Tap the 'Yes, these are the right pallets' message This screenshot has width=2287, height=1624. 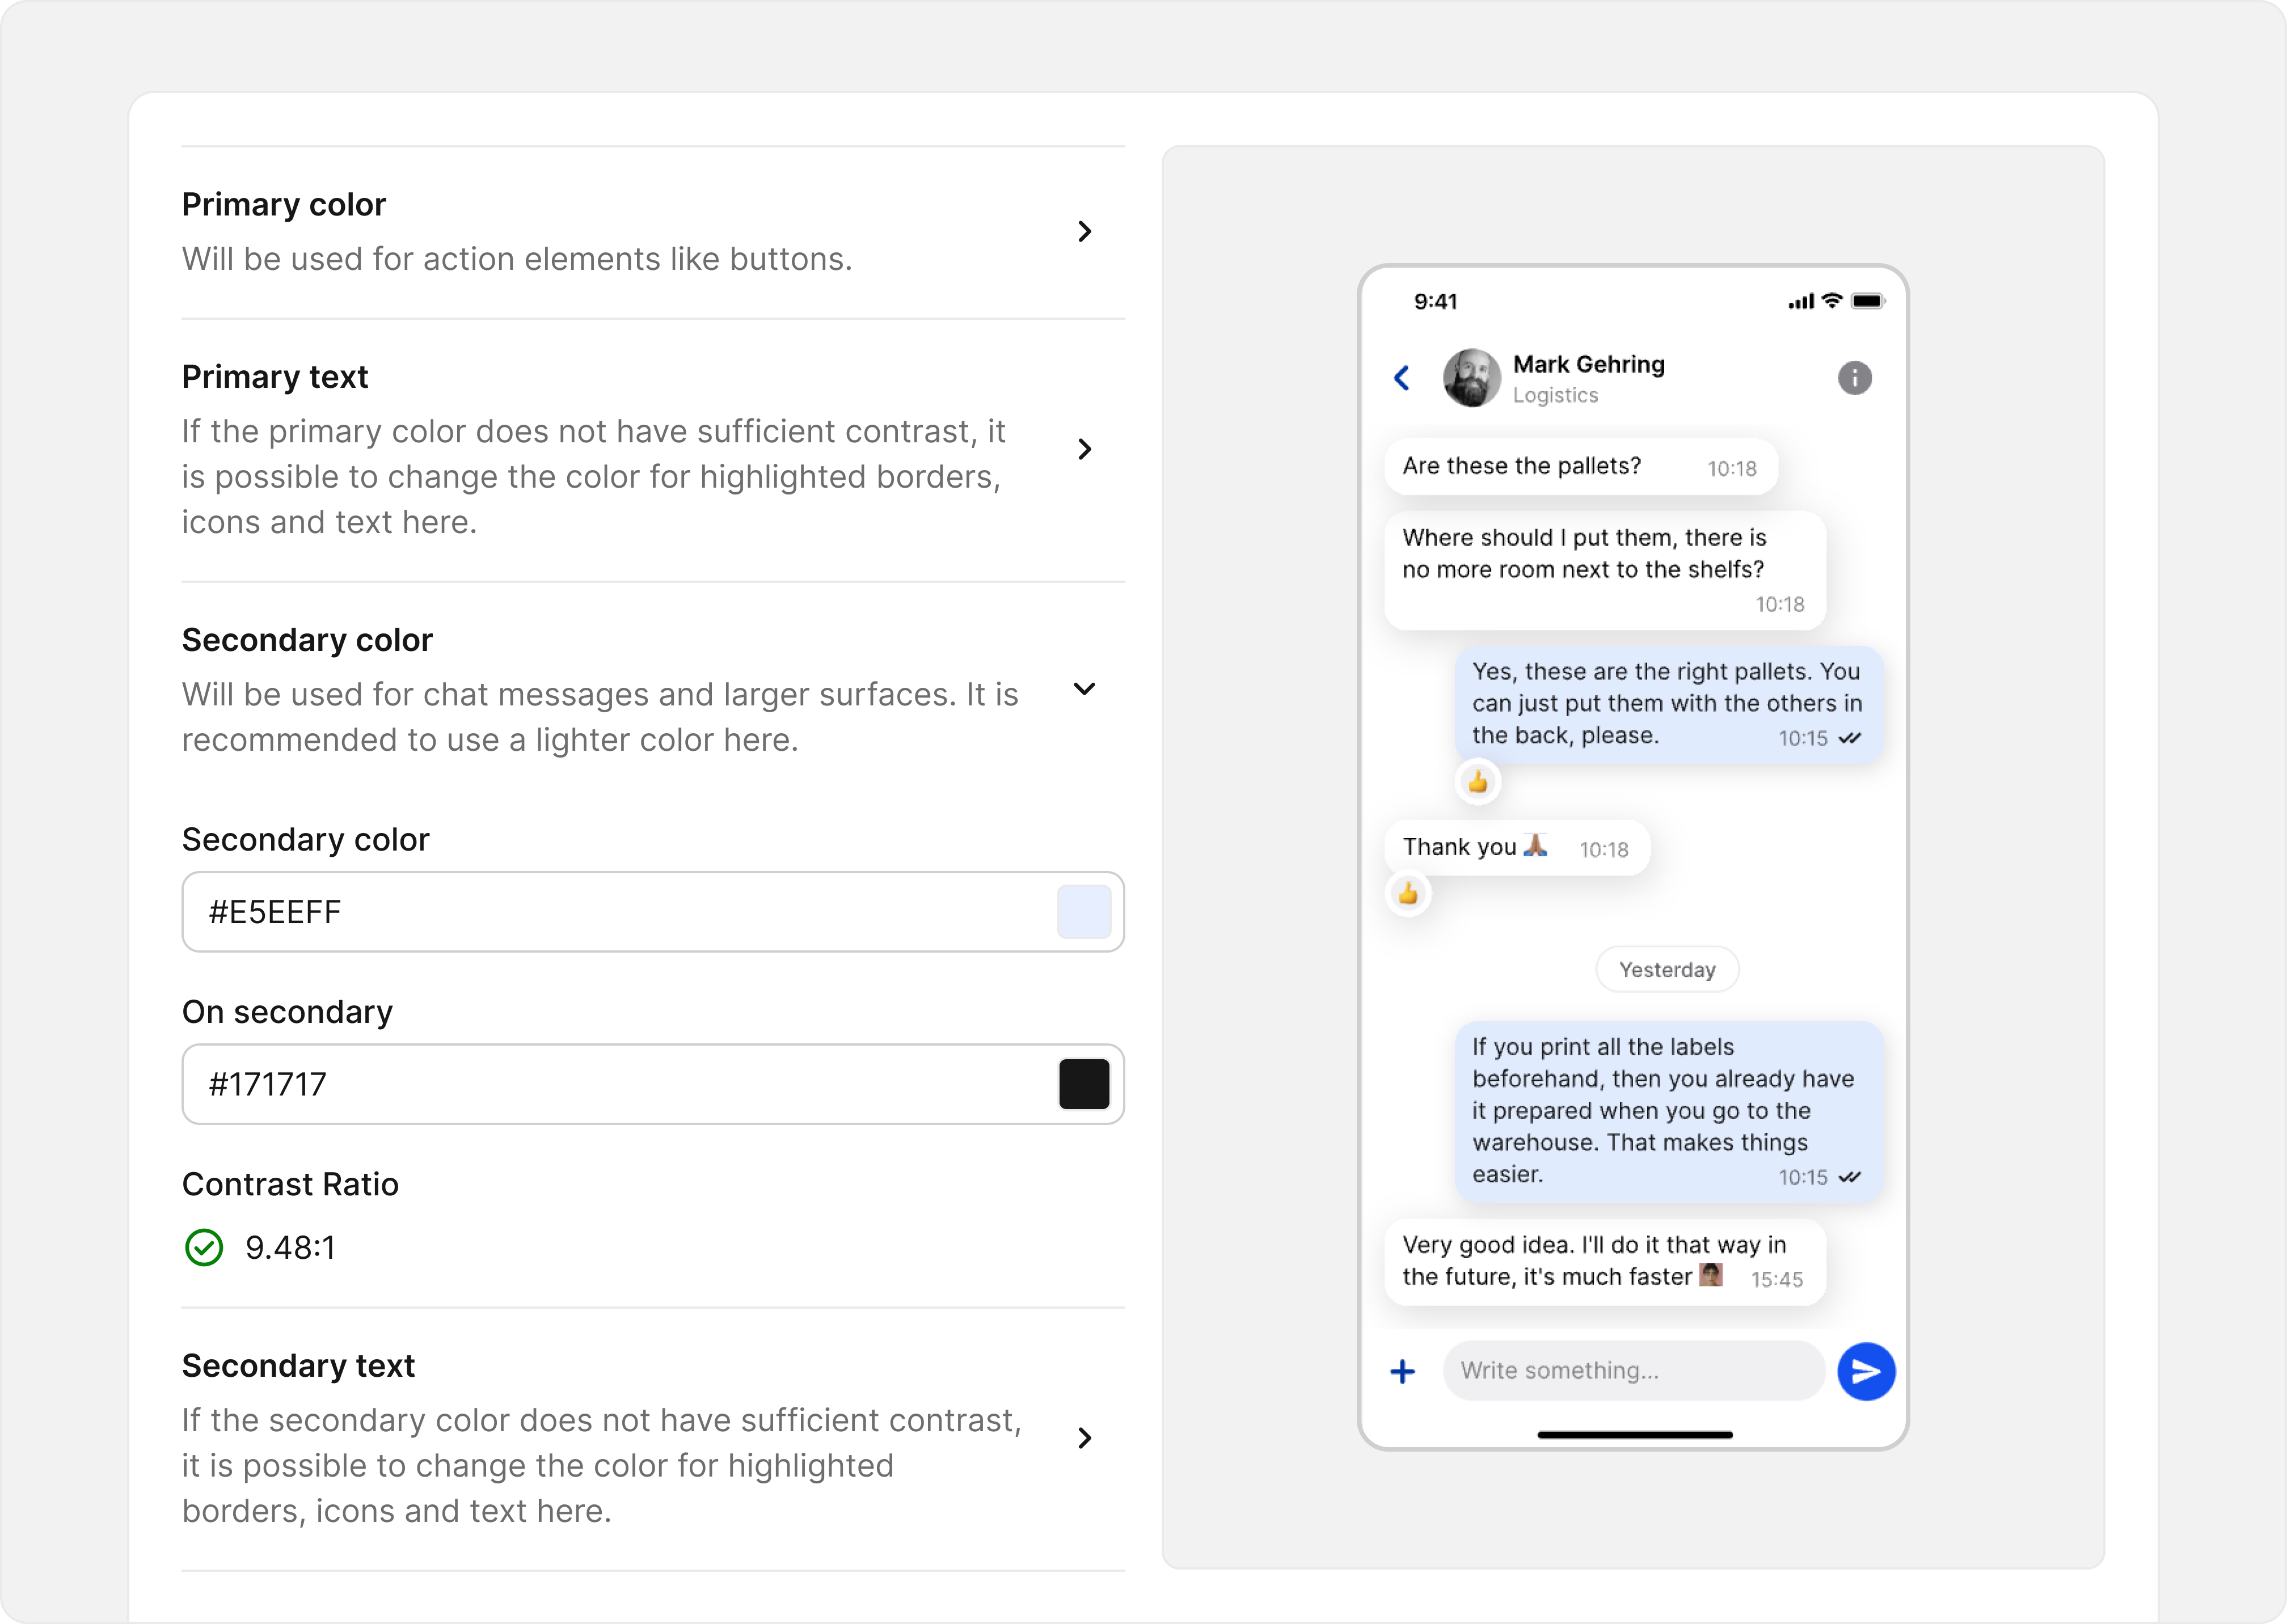pos(1669,705)
